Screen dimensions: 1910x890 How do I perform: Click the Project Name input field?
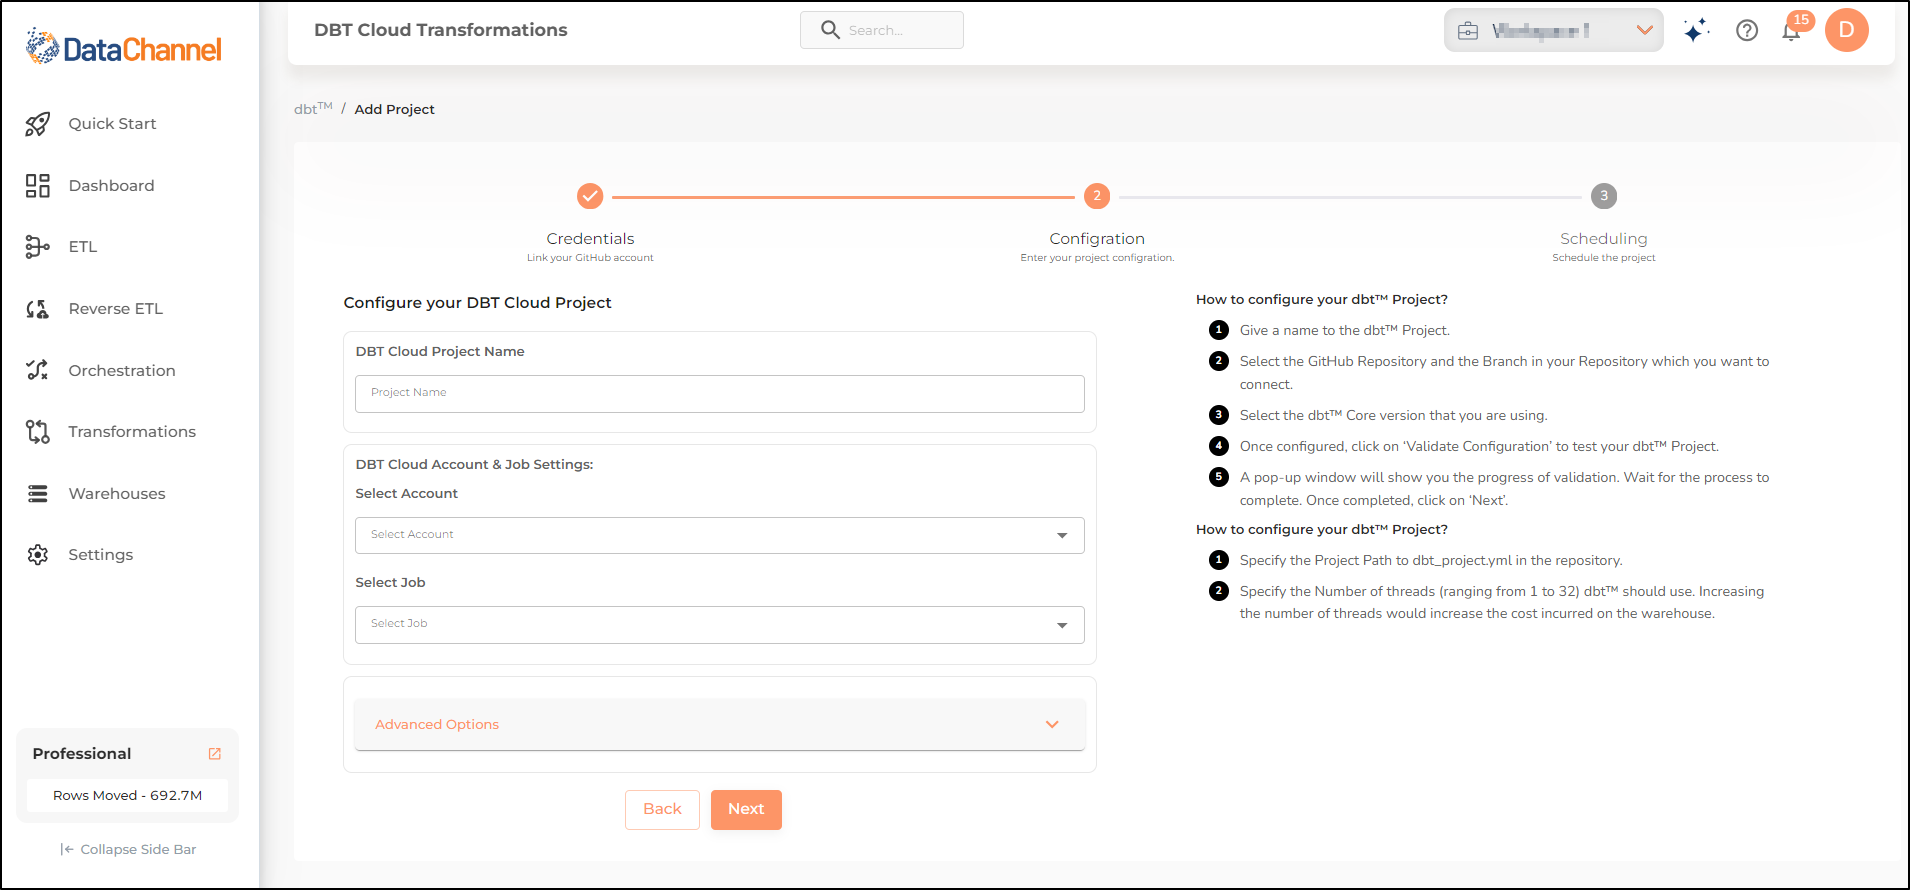tap(720, 394)
